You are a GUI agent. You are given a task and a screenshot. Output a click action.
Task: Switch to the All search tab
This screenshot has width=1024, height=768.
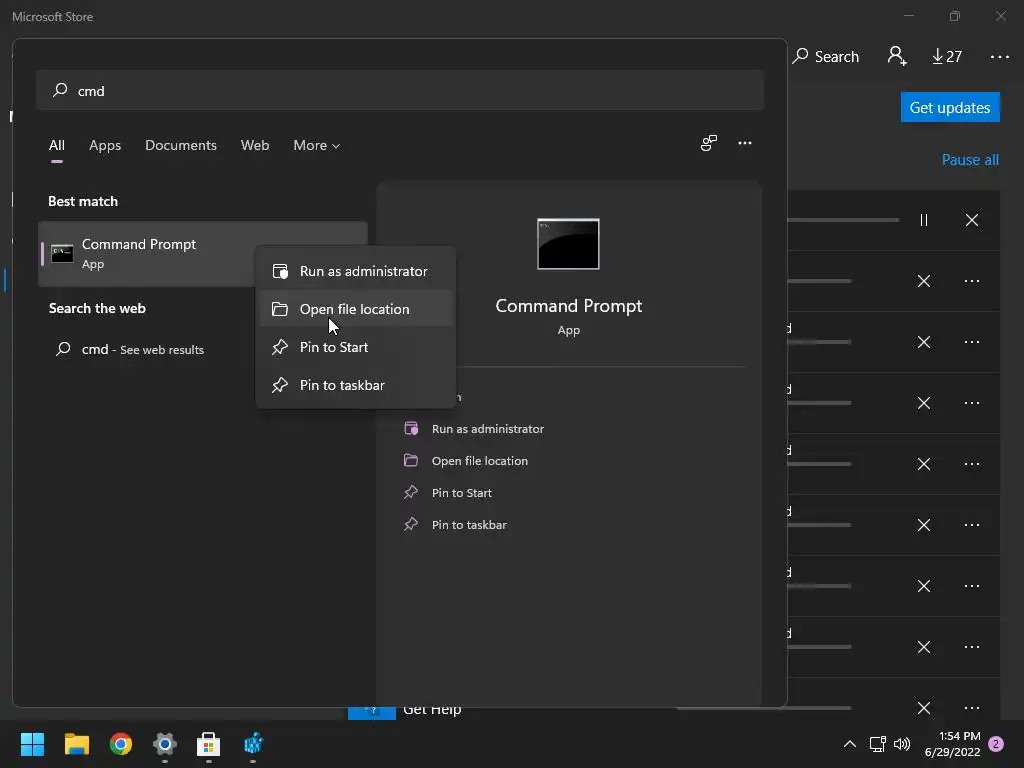coord(57,145)
